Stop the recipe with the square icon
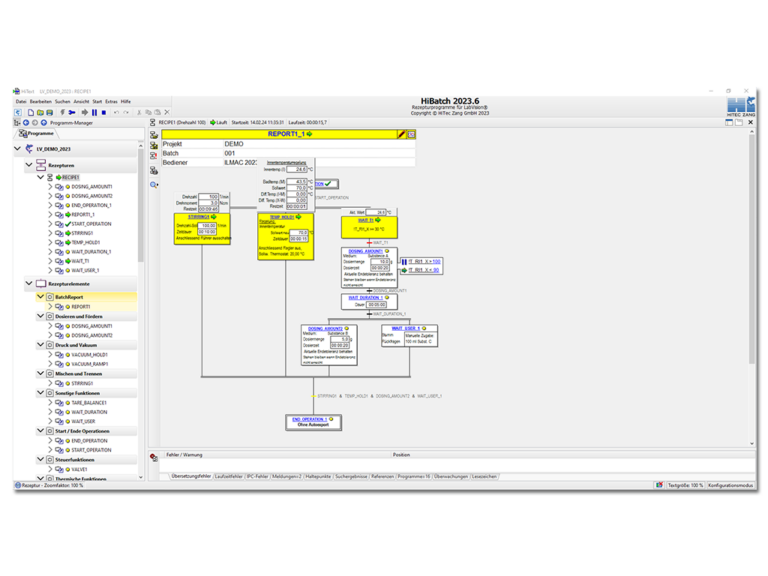 coord(103,112)
